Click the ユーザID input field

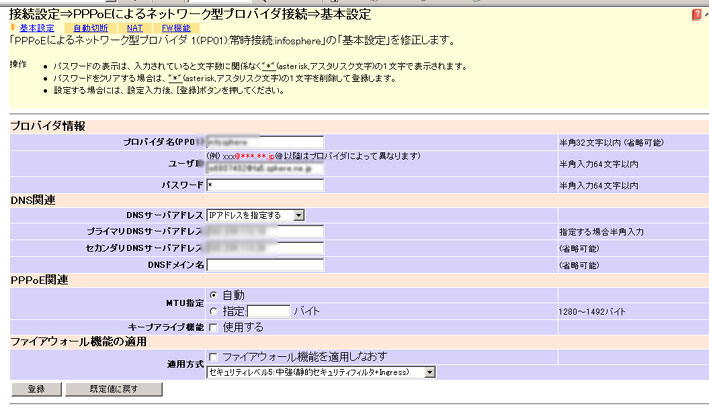(265, 168)
